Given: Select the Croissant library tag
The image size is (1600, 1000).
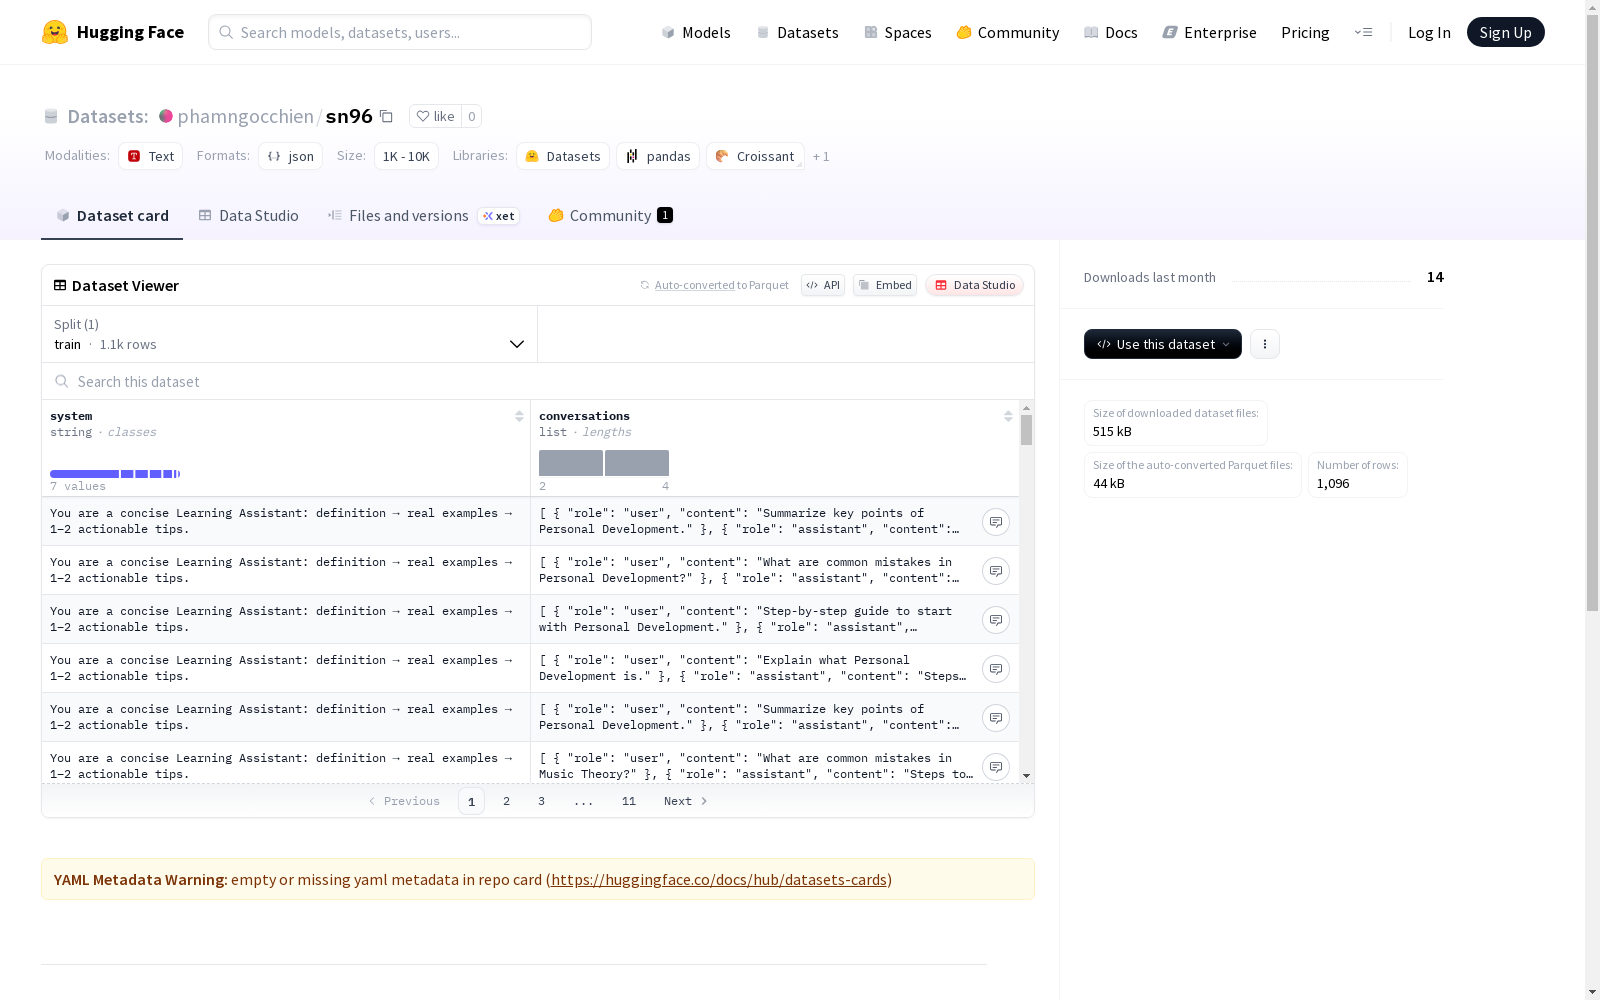Looking at the screenshot, I should click(755, 156).
